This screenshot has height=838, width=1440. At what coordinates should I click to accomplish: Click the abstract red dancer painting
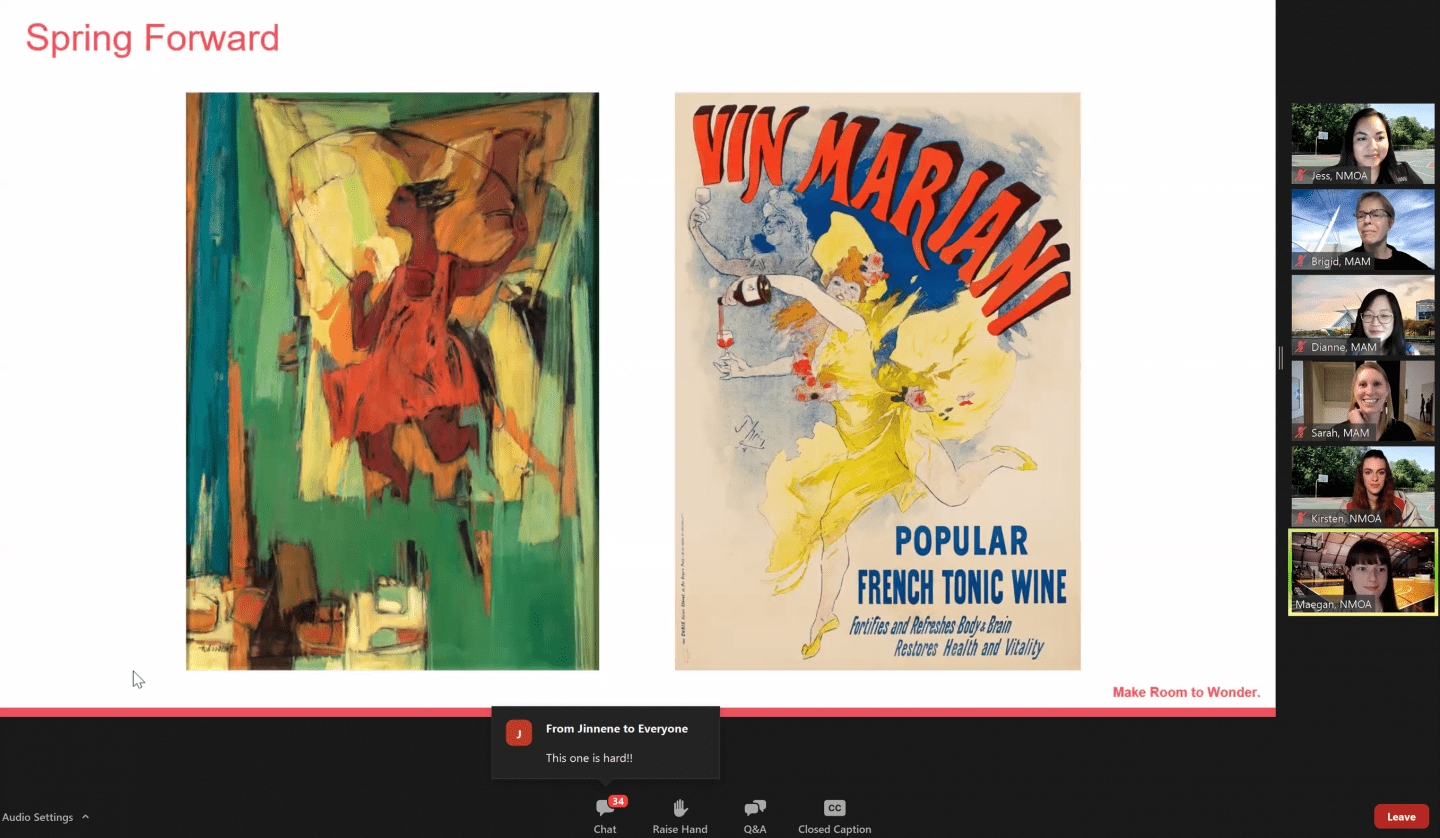[392, 381]
